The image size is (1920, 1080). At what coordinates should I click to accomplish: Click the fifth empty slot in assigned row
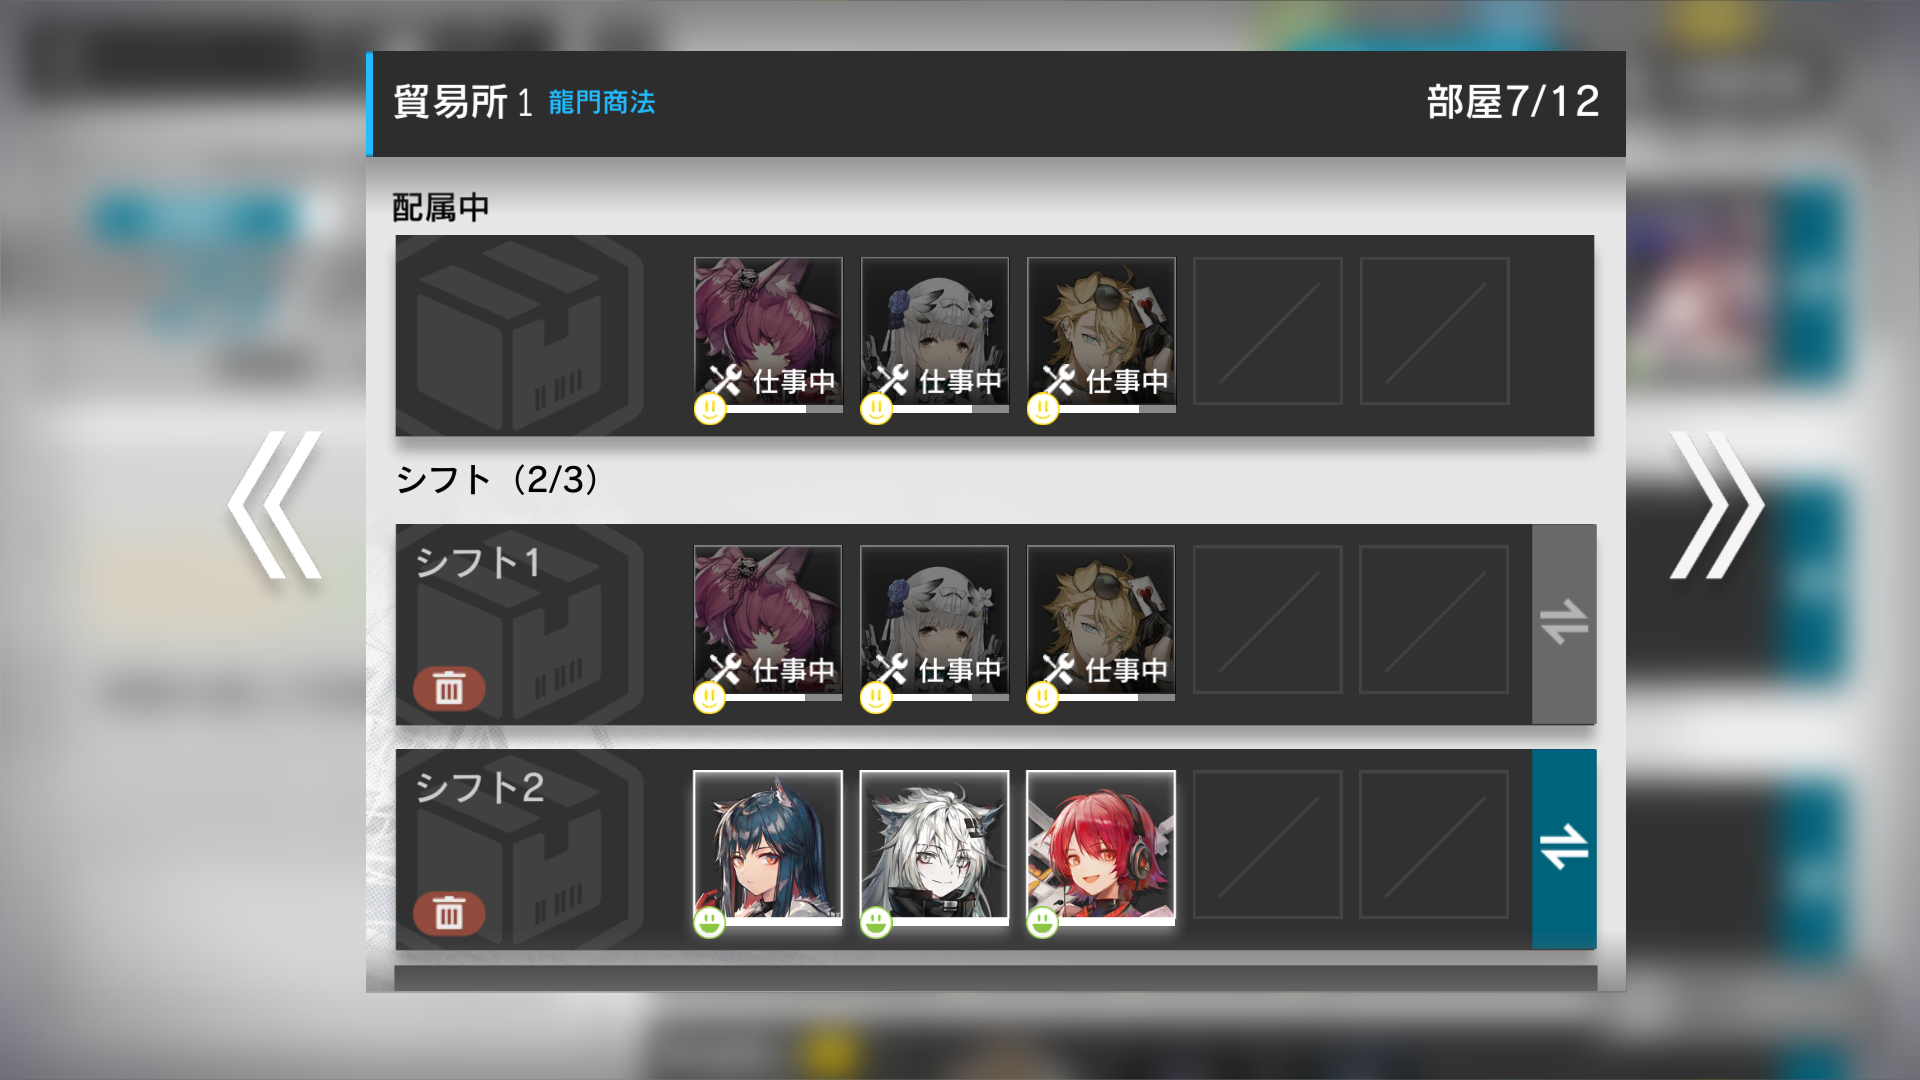(x=1434, y=331)
